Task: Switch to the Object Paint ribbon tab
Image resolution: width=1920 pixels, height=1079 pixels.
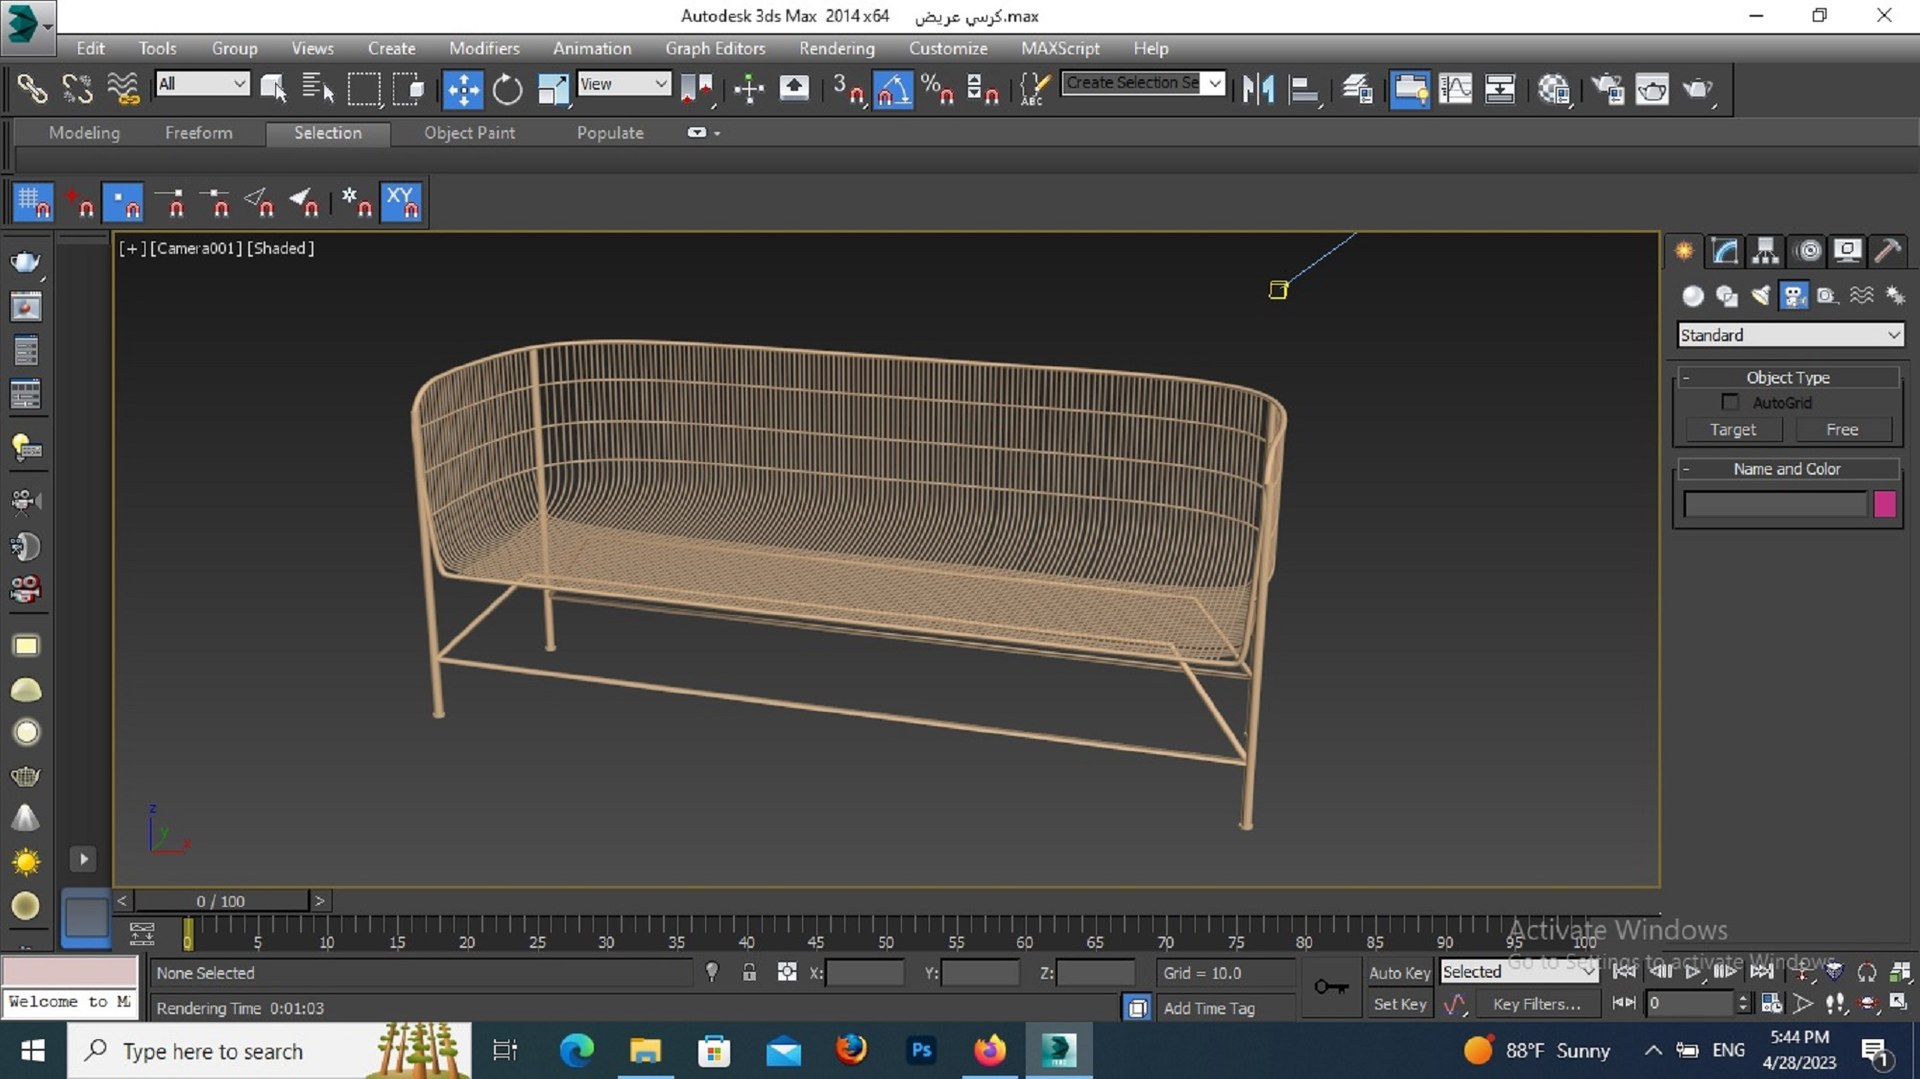Action: pos(469,133)
